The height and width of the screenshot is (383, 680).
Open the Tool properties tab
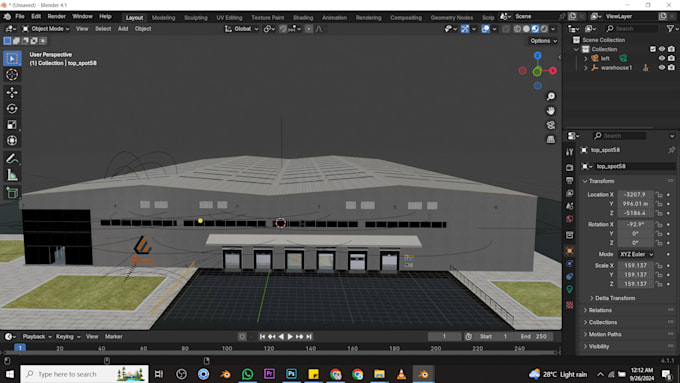click(x=570, y=152)
